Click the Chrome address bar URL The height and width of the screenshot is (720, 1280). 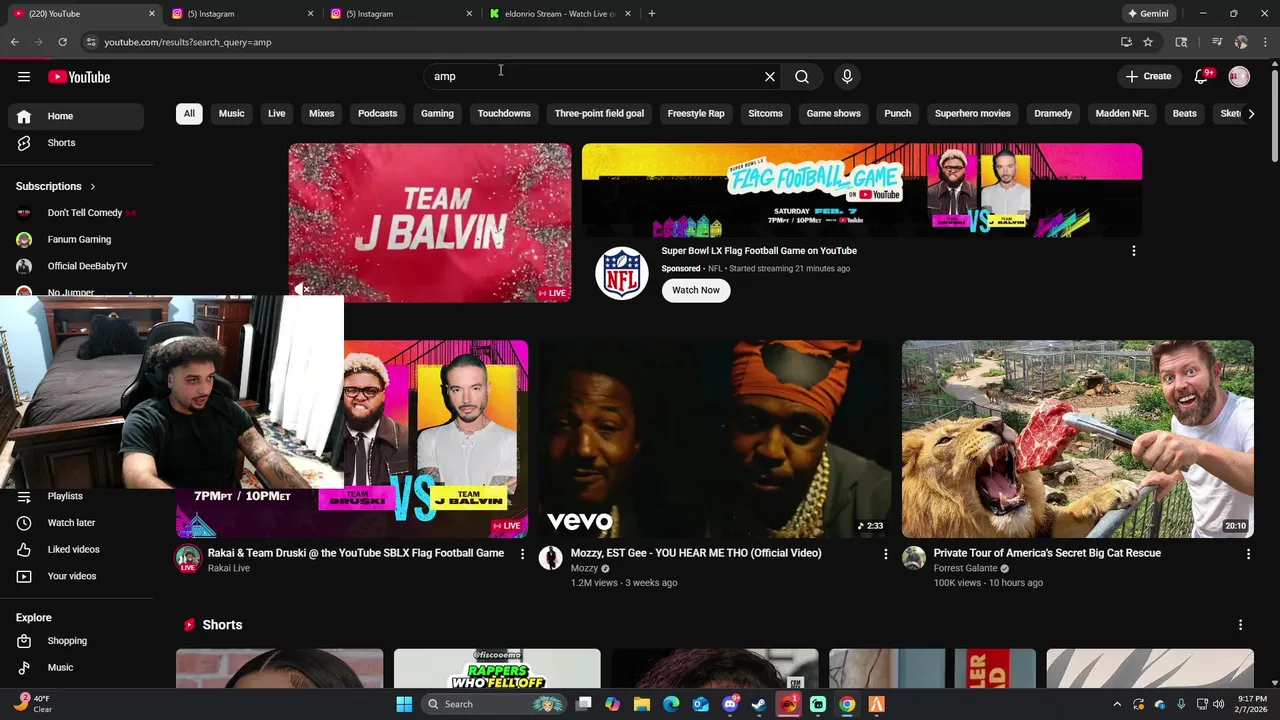click(188, 42)
